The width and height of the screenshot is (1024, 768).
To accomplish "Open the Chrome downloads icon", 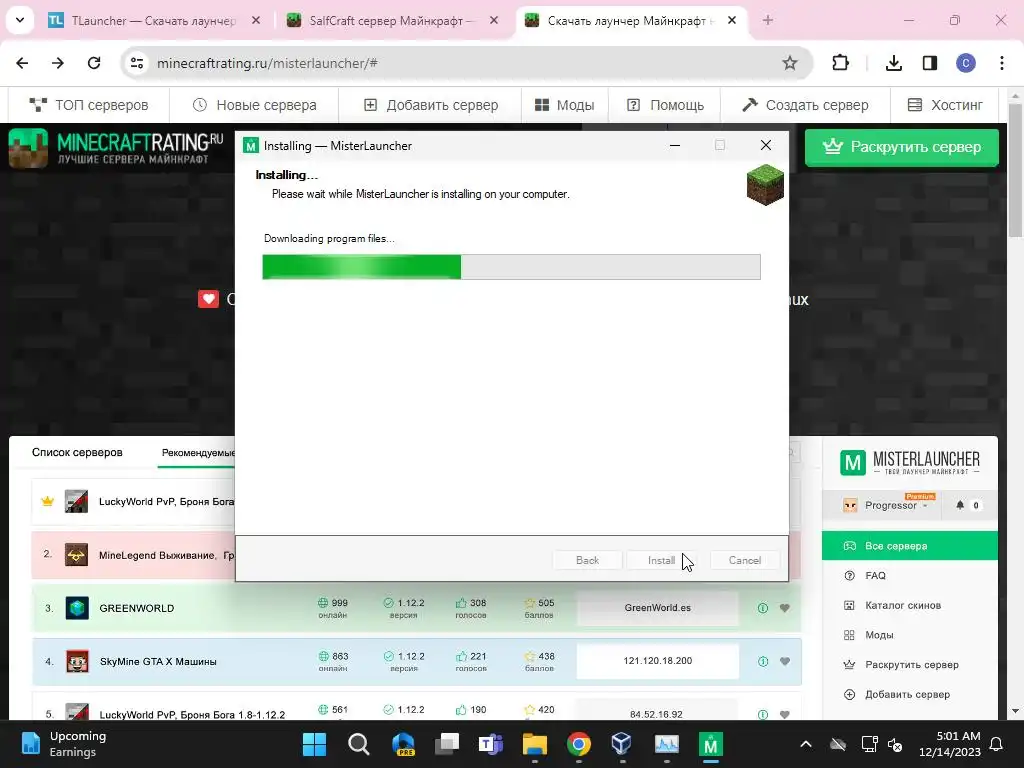I will 893,63.
